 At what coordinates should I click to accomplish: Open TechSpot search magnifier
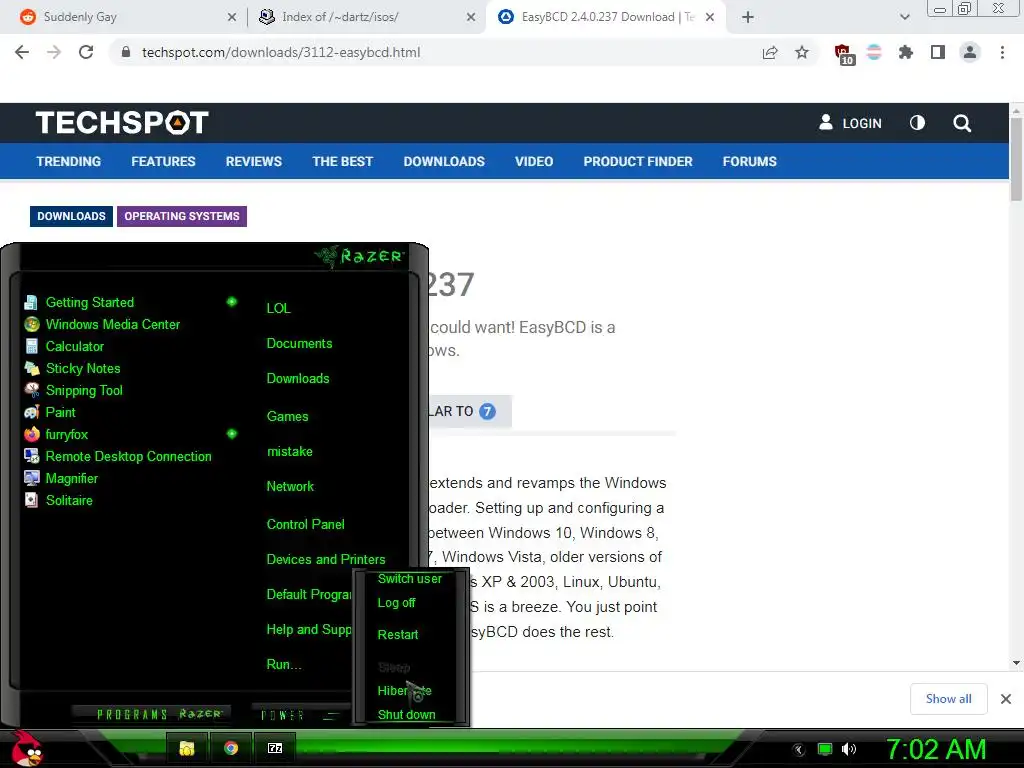click(x=962, y=123)
